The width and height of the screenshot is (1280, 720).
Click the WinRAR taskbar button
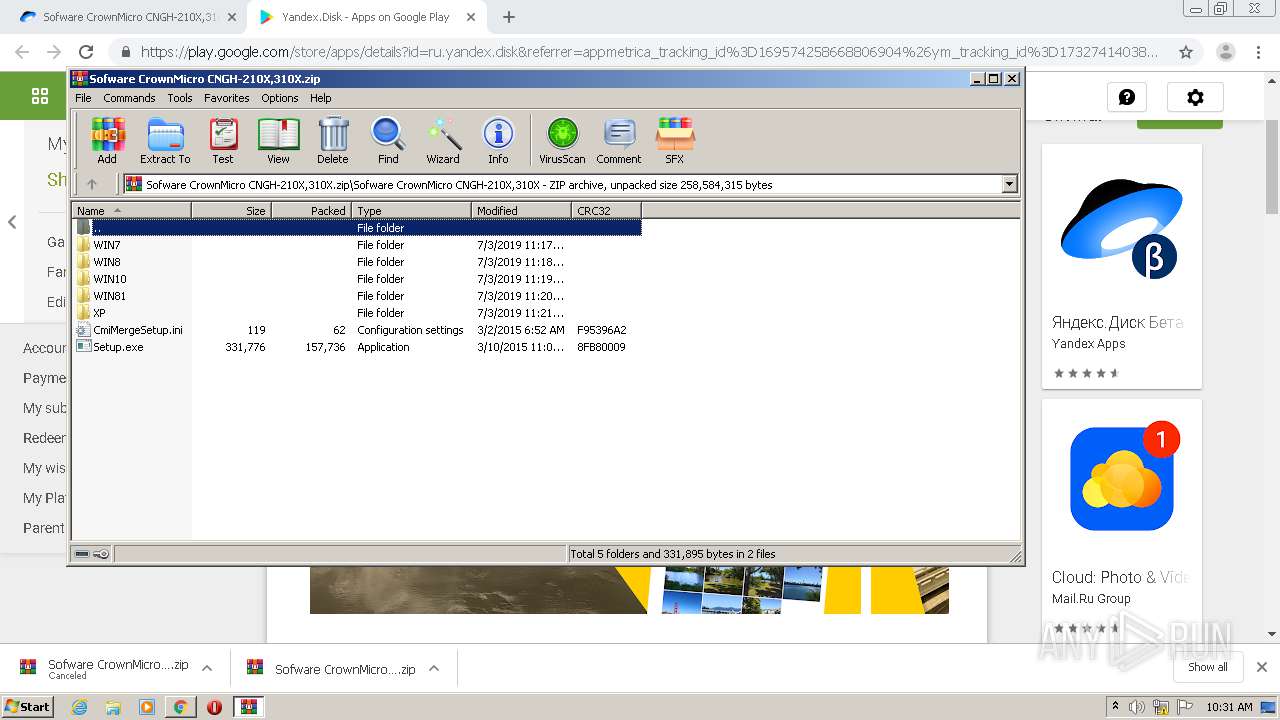click(248, 707)
